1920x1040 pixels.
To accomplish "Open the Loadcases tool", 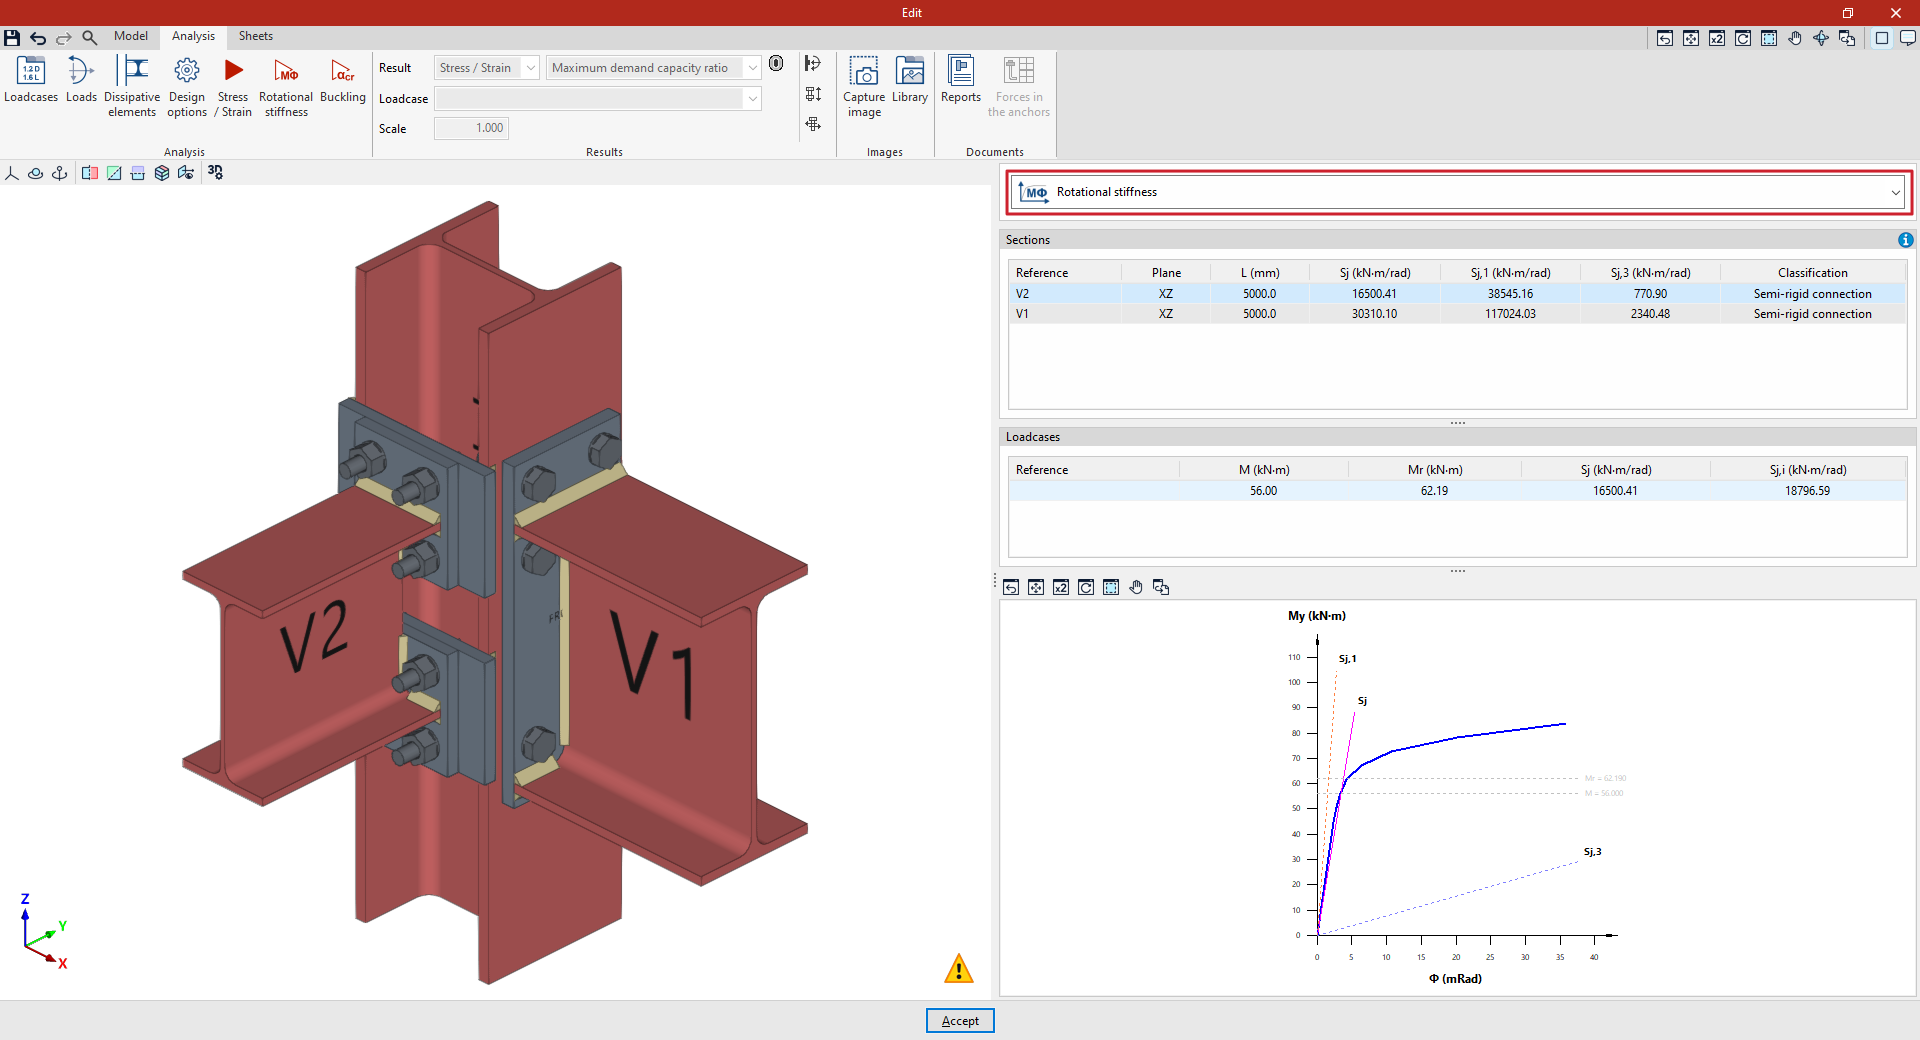I will tap(31, 80).
